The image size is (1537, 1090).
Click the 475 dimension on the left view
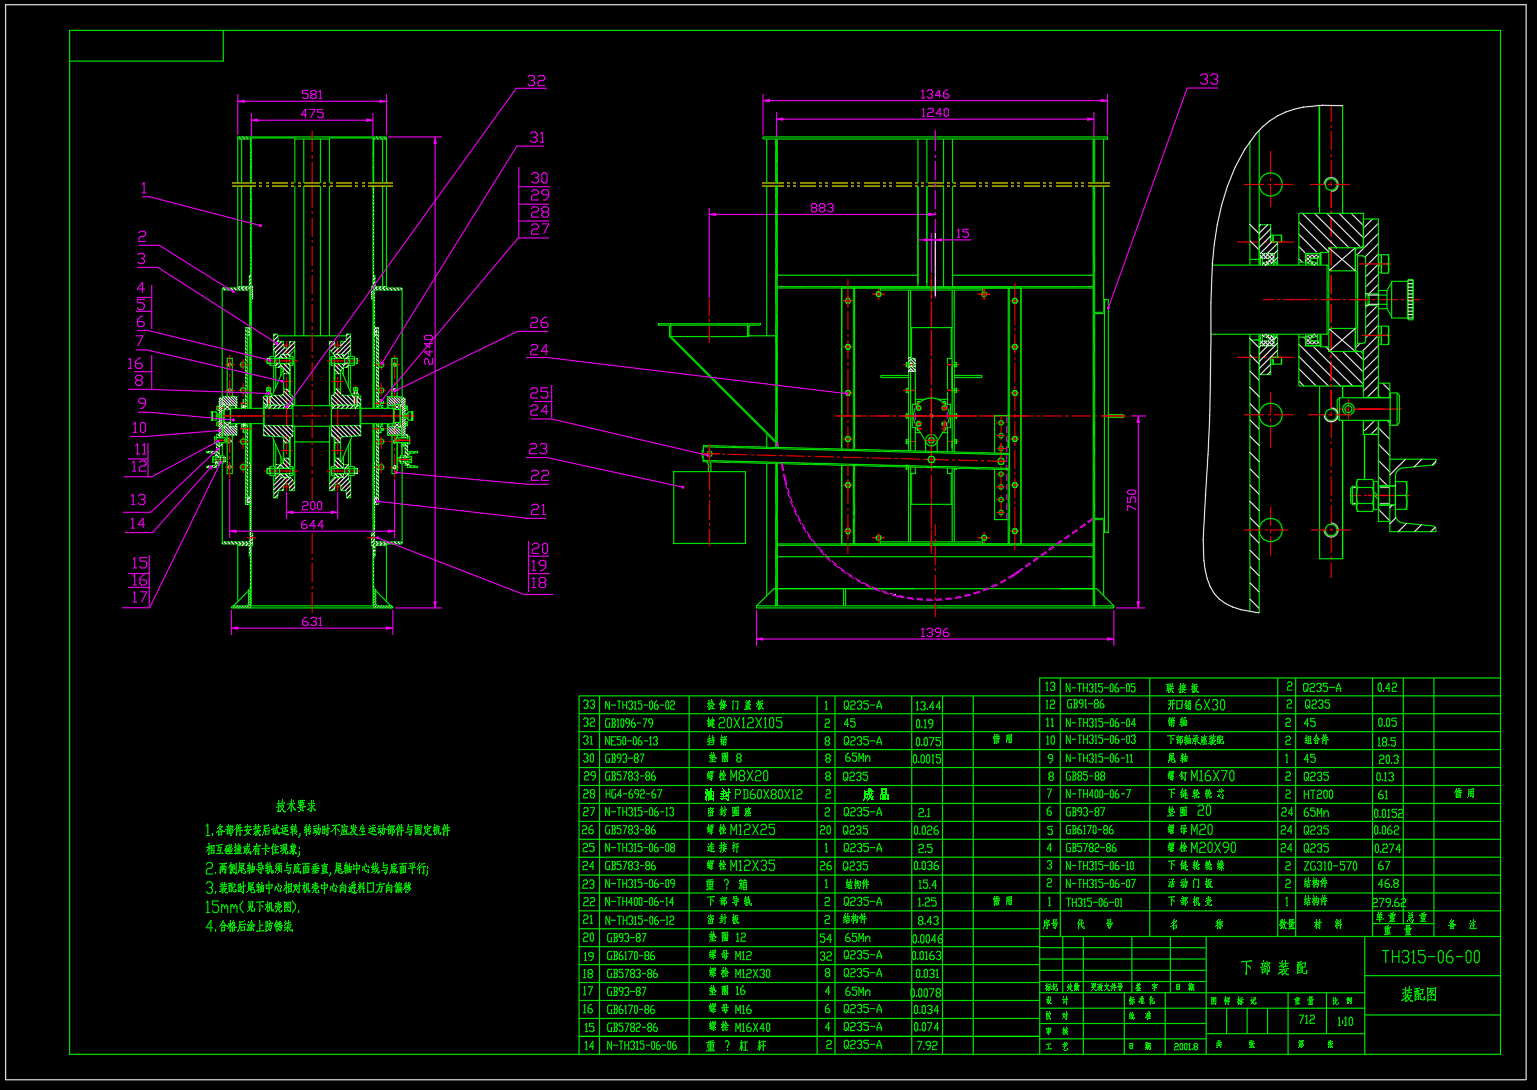tap(312, 113)
